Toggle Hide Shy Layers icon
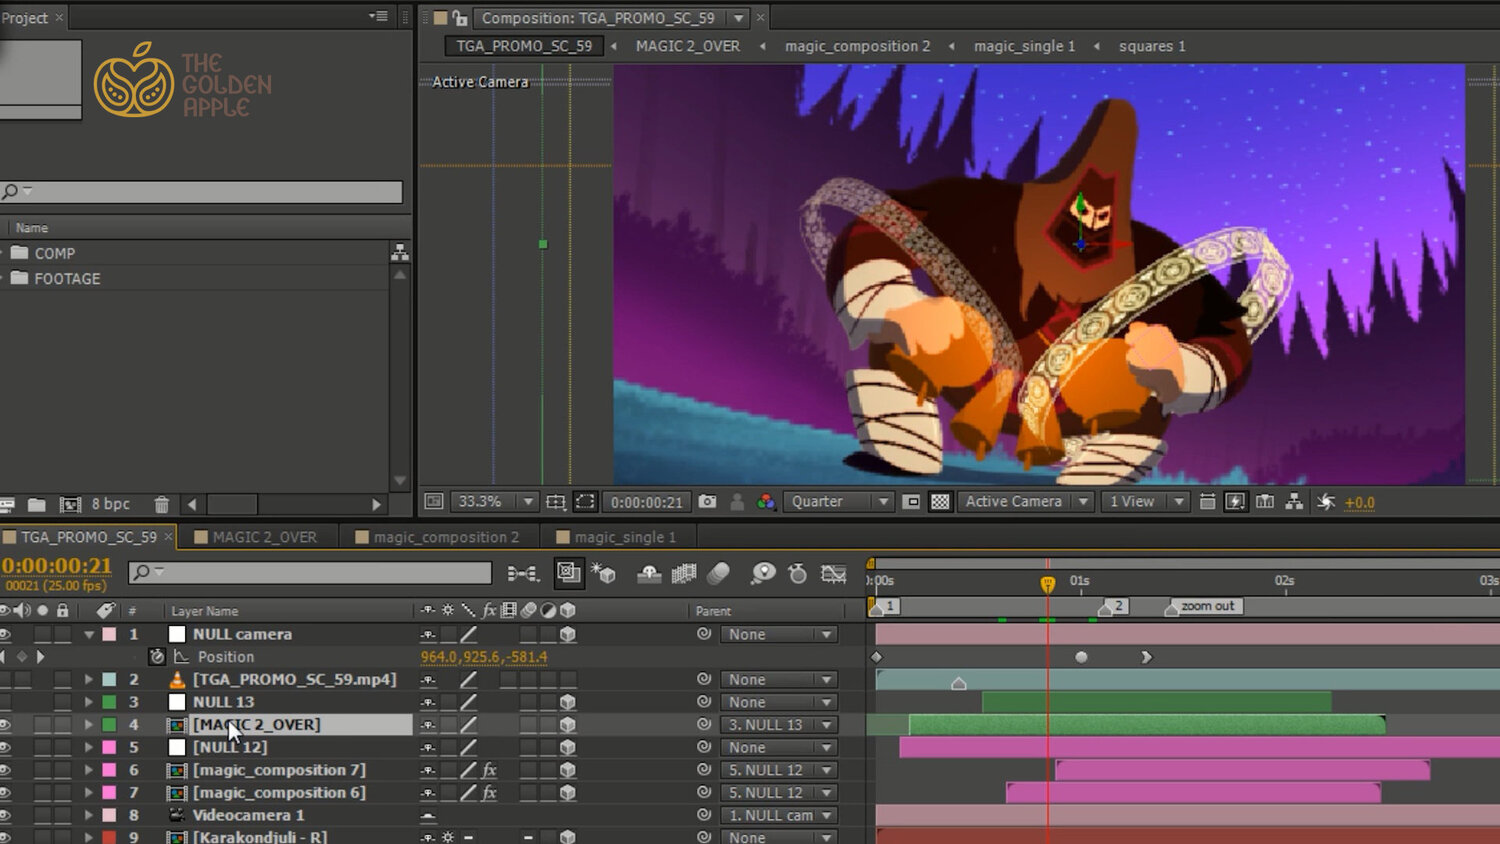Image resolution: width=1500 pixels, height=844 pixels. [x=649, y=573]
